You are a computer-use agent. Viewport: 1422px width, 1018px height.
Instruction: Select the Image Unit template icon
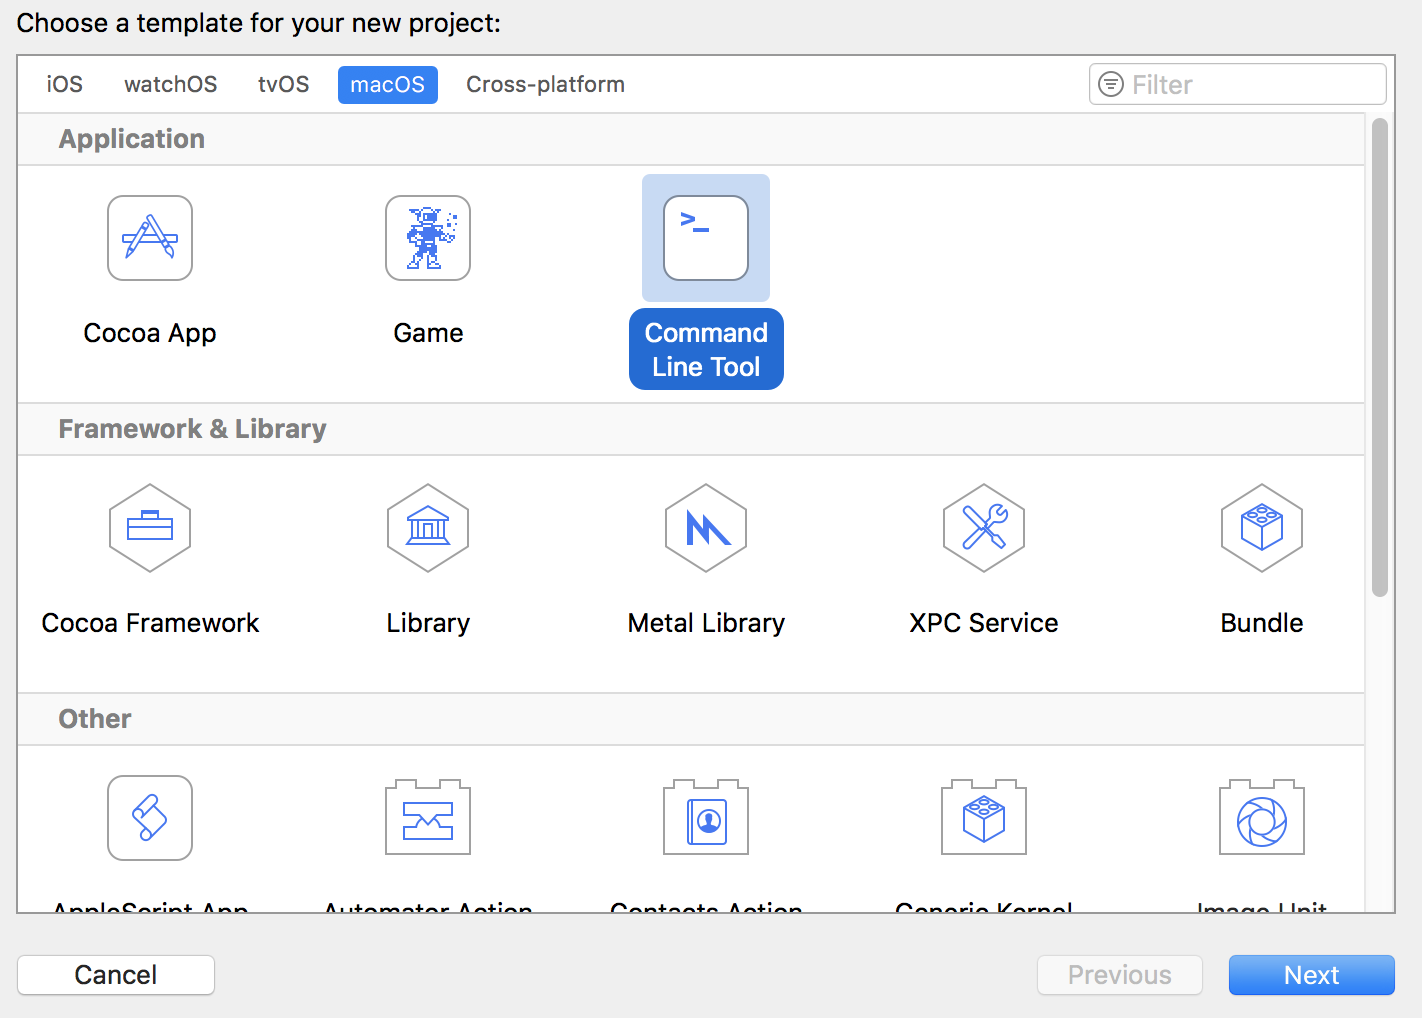coord(1262,817)
